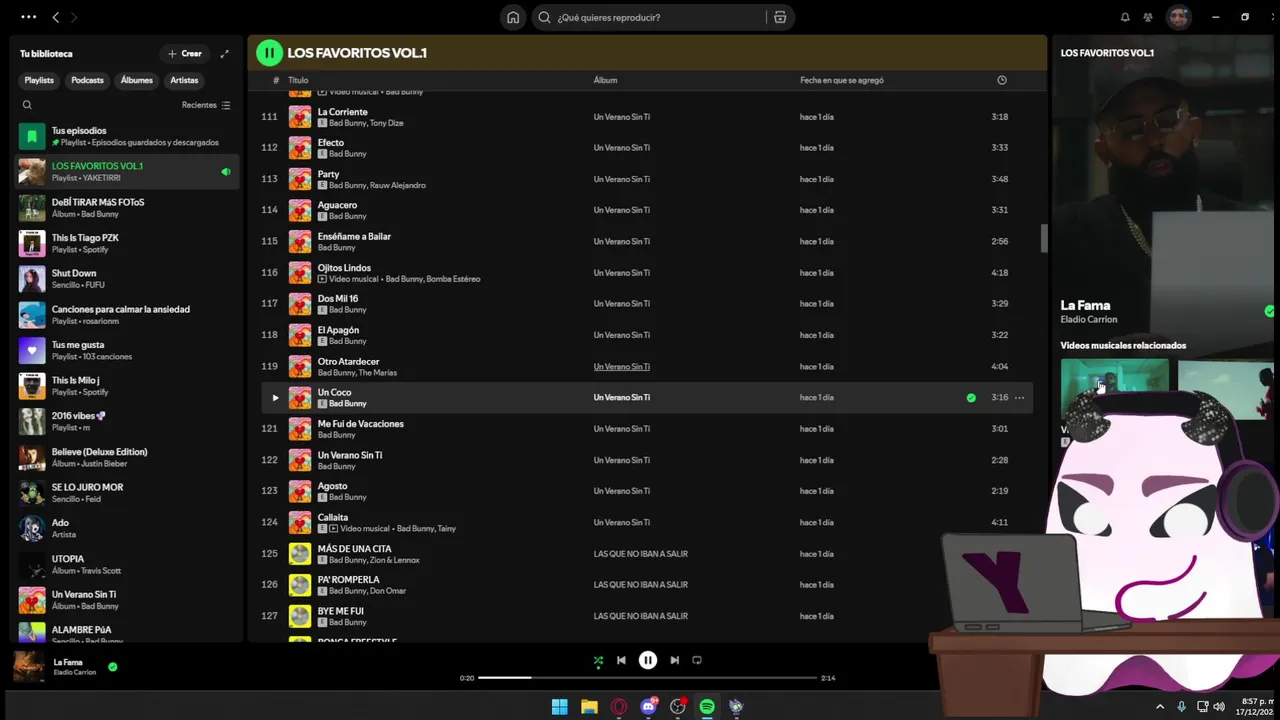Open This Is Milo j playlist

[128, 386]
